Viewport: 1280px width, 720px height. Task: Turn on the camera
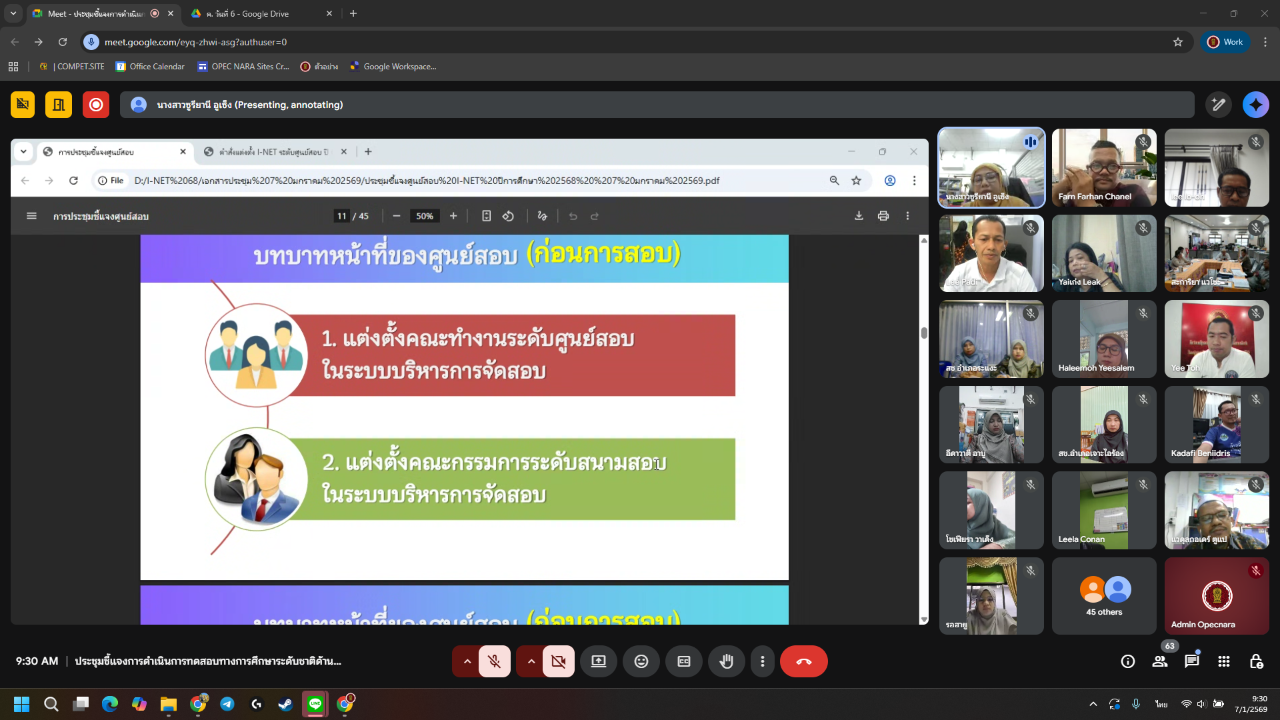(x=558, y=661)
